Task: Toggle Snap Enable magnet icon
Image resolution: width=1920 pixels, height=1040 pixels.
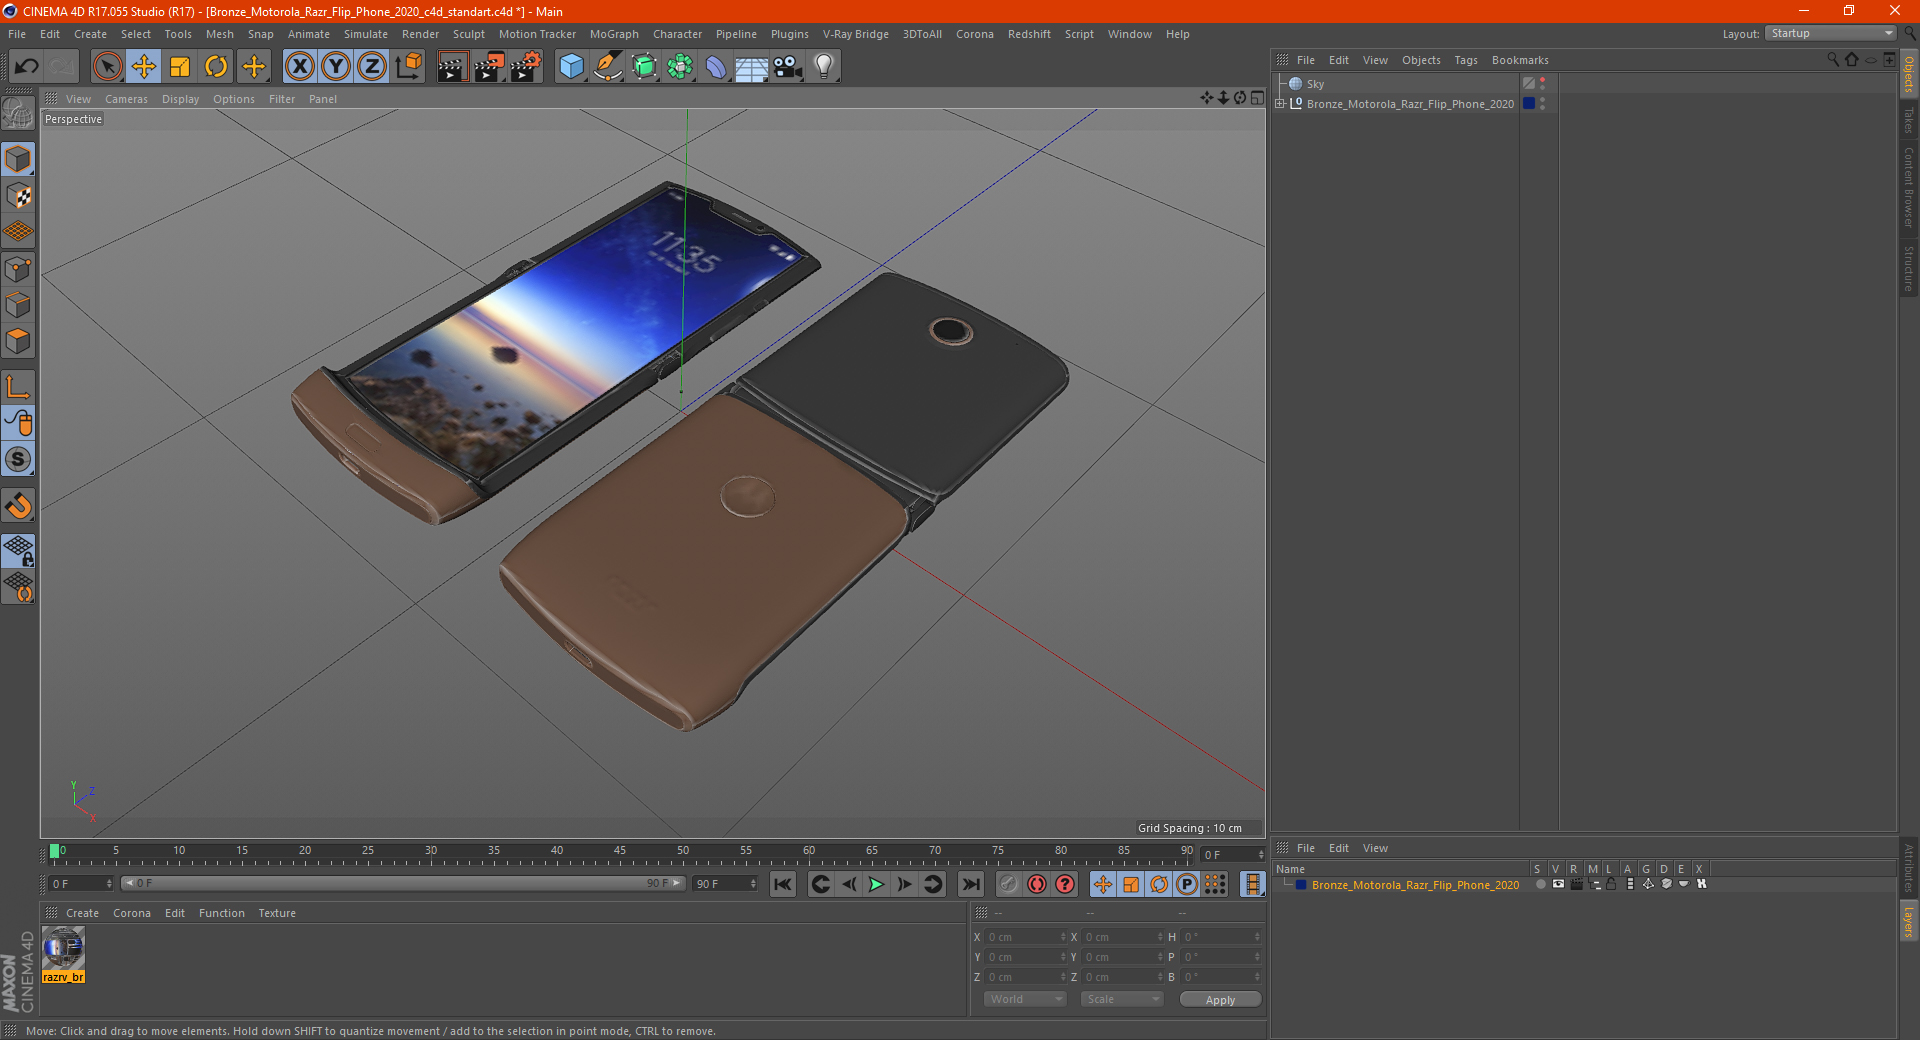Action: click(18, 505)
